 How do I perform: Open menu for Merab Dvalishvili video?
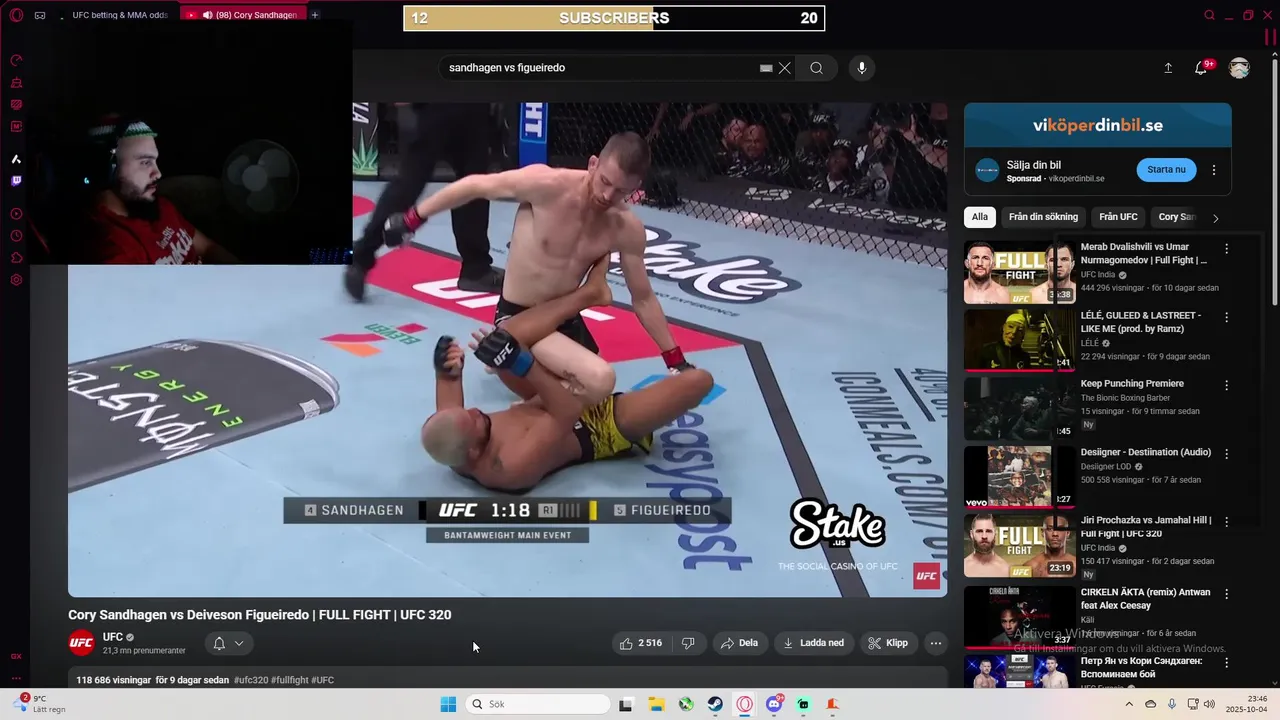point(1227,248)
